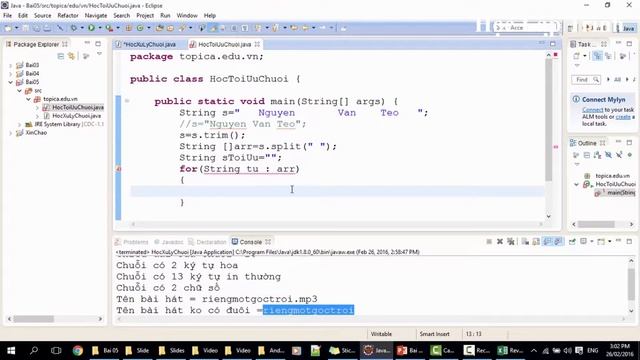
Task: Collapse the src folder
Action: point(19,91)
